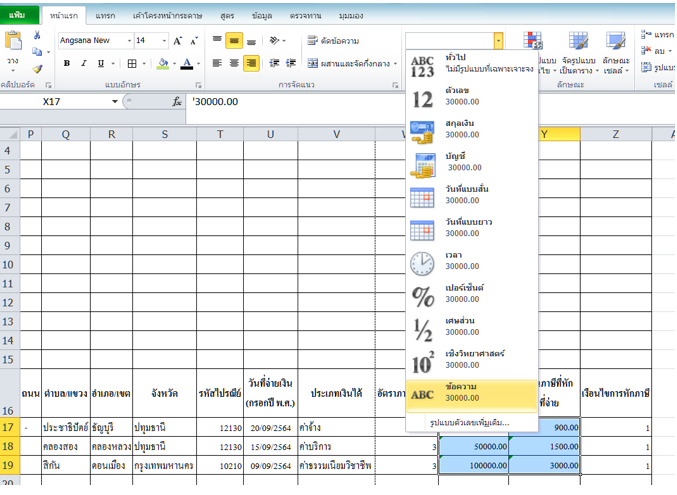Toggle top vertical alignment
The image size is (677, 495).
217,40
